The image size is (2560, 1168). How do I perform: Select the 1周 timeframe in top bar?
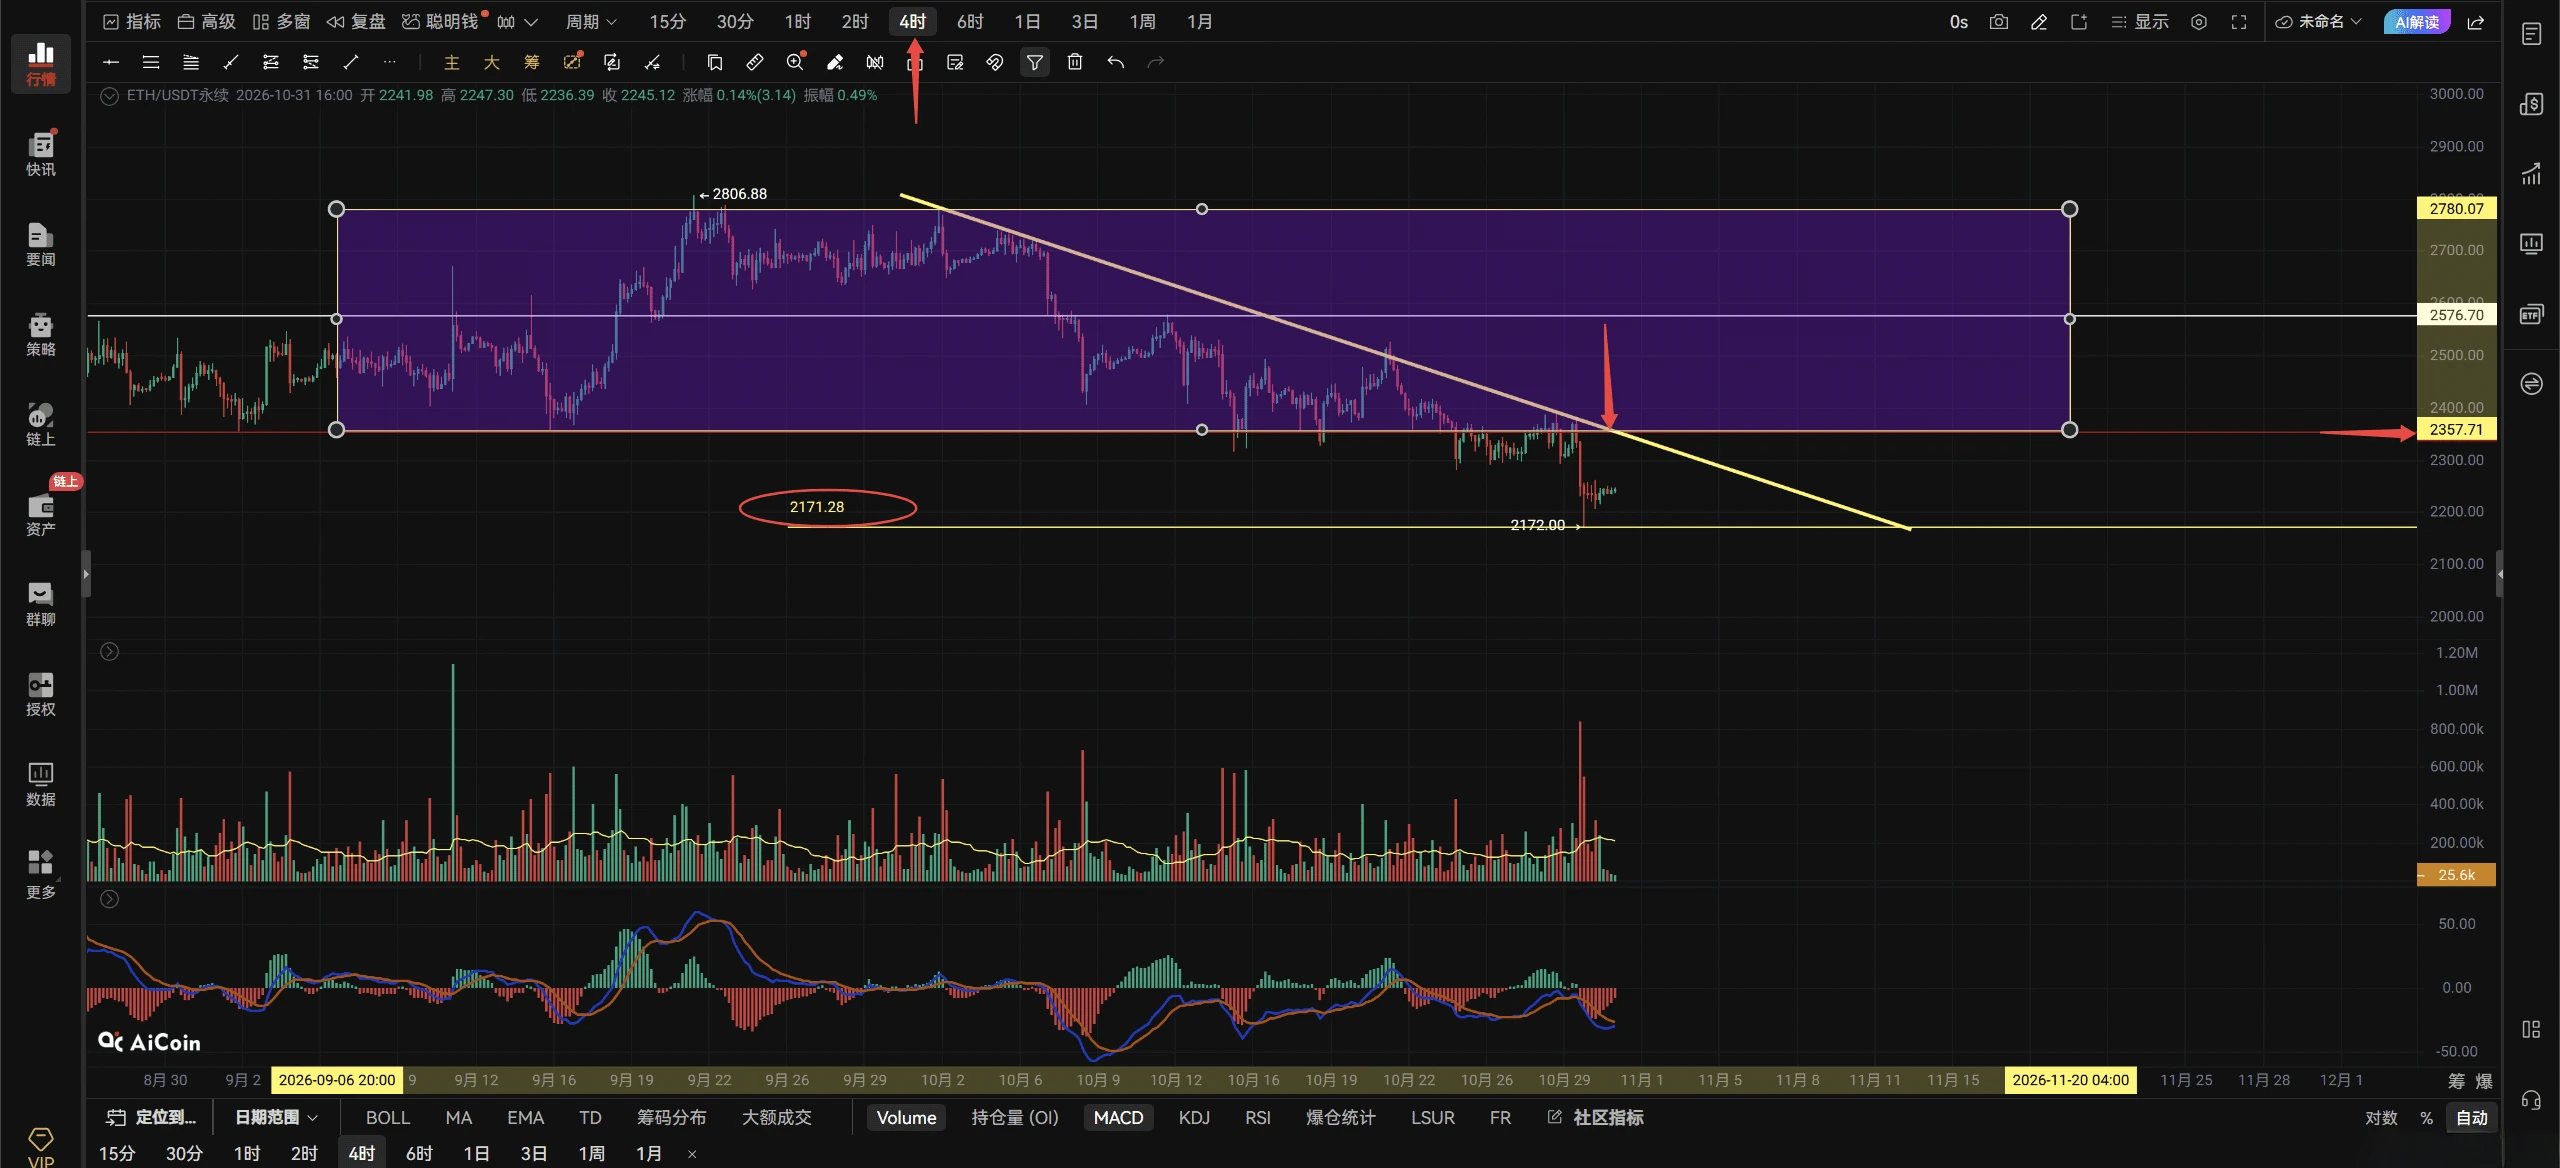[1142, 22]
